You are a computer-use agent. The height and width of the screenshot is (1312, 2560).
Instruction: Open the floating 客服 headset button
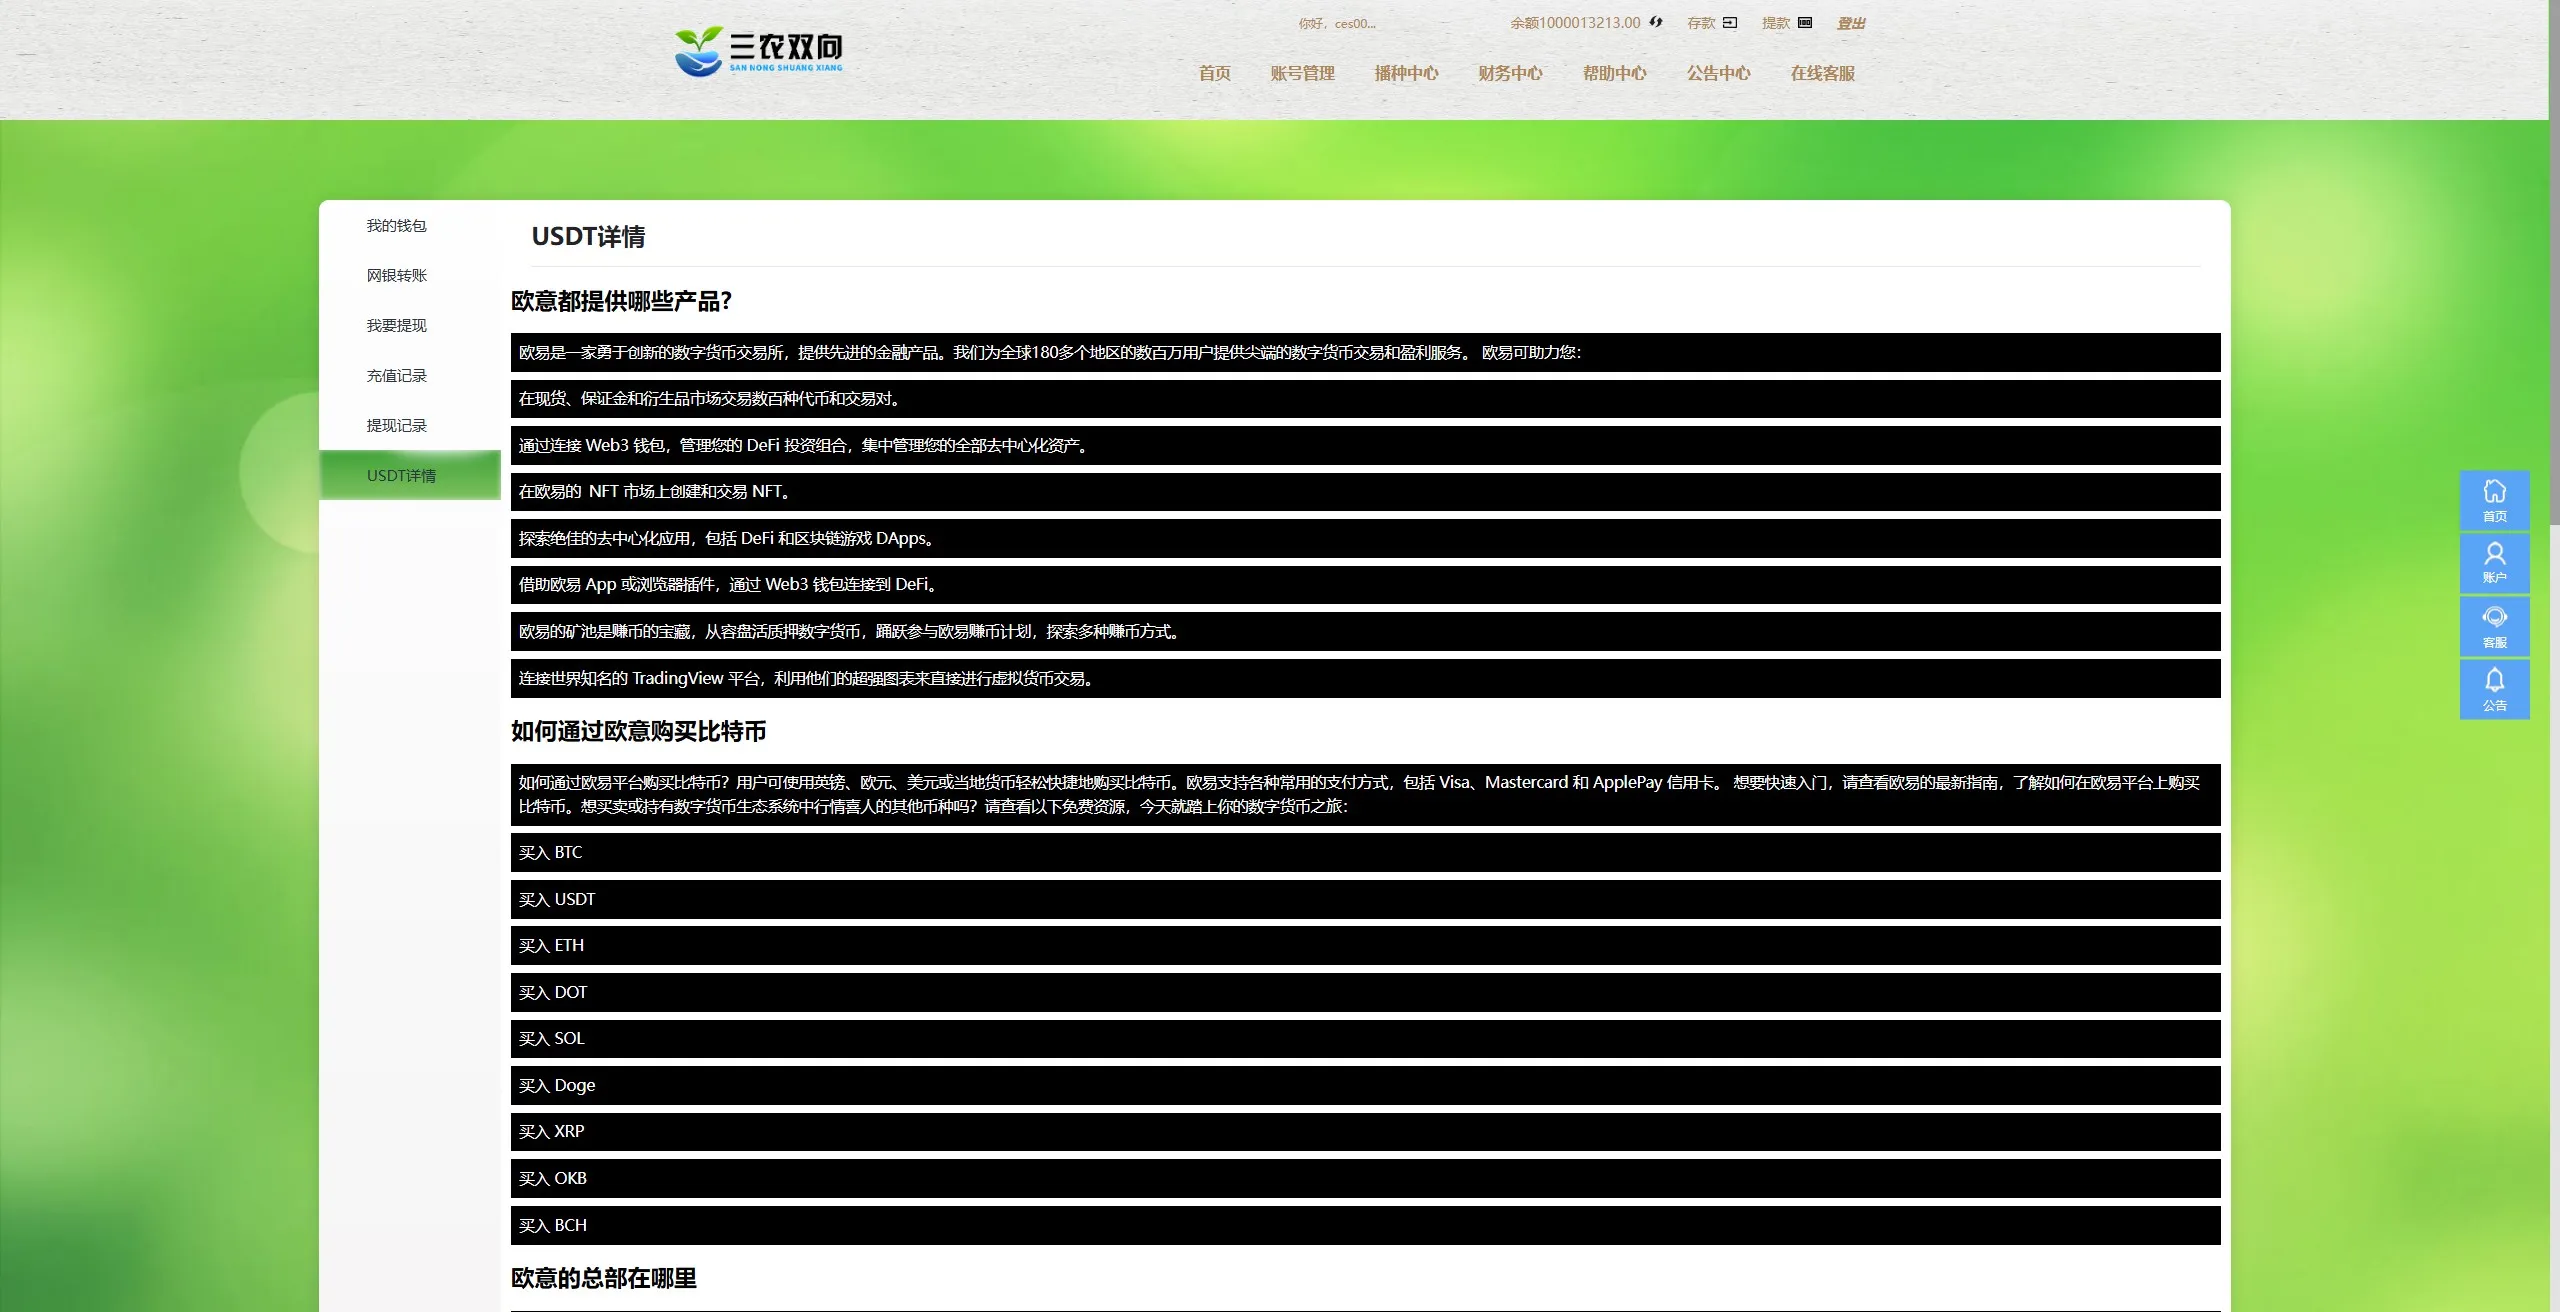[2494, 626]
